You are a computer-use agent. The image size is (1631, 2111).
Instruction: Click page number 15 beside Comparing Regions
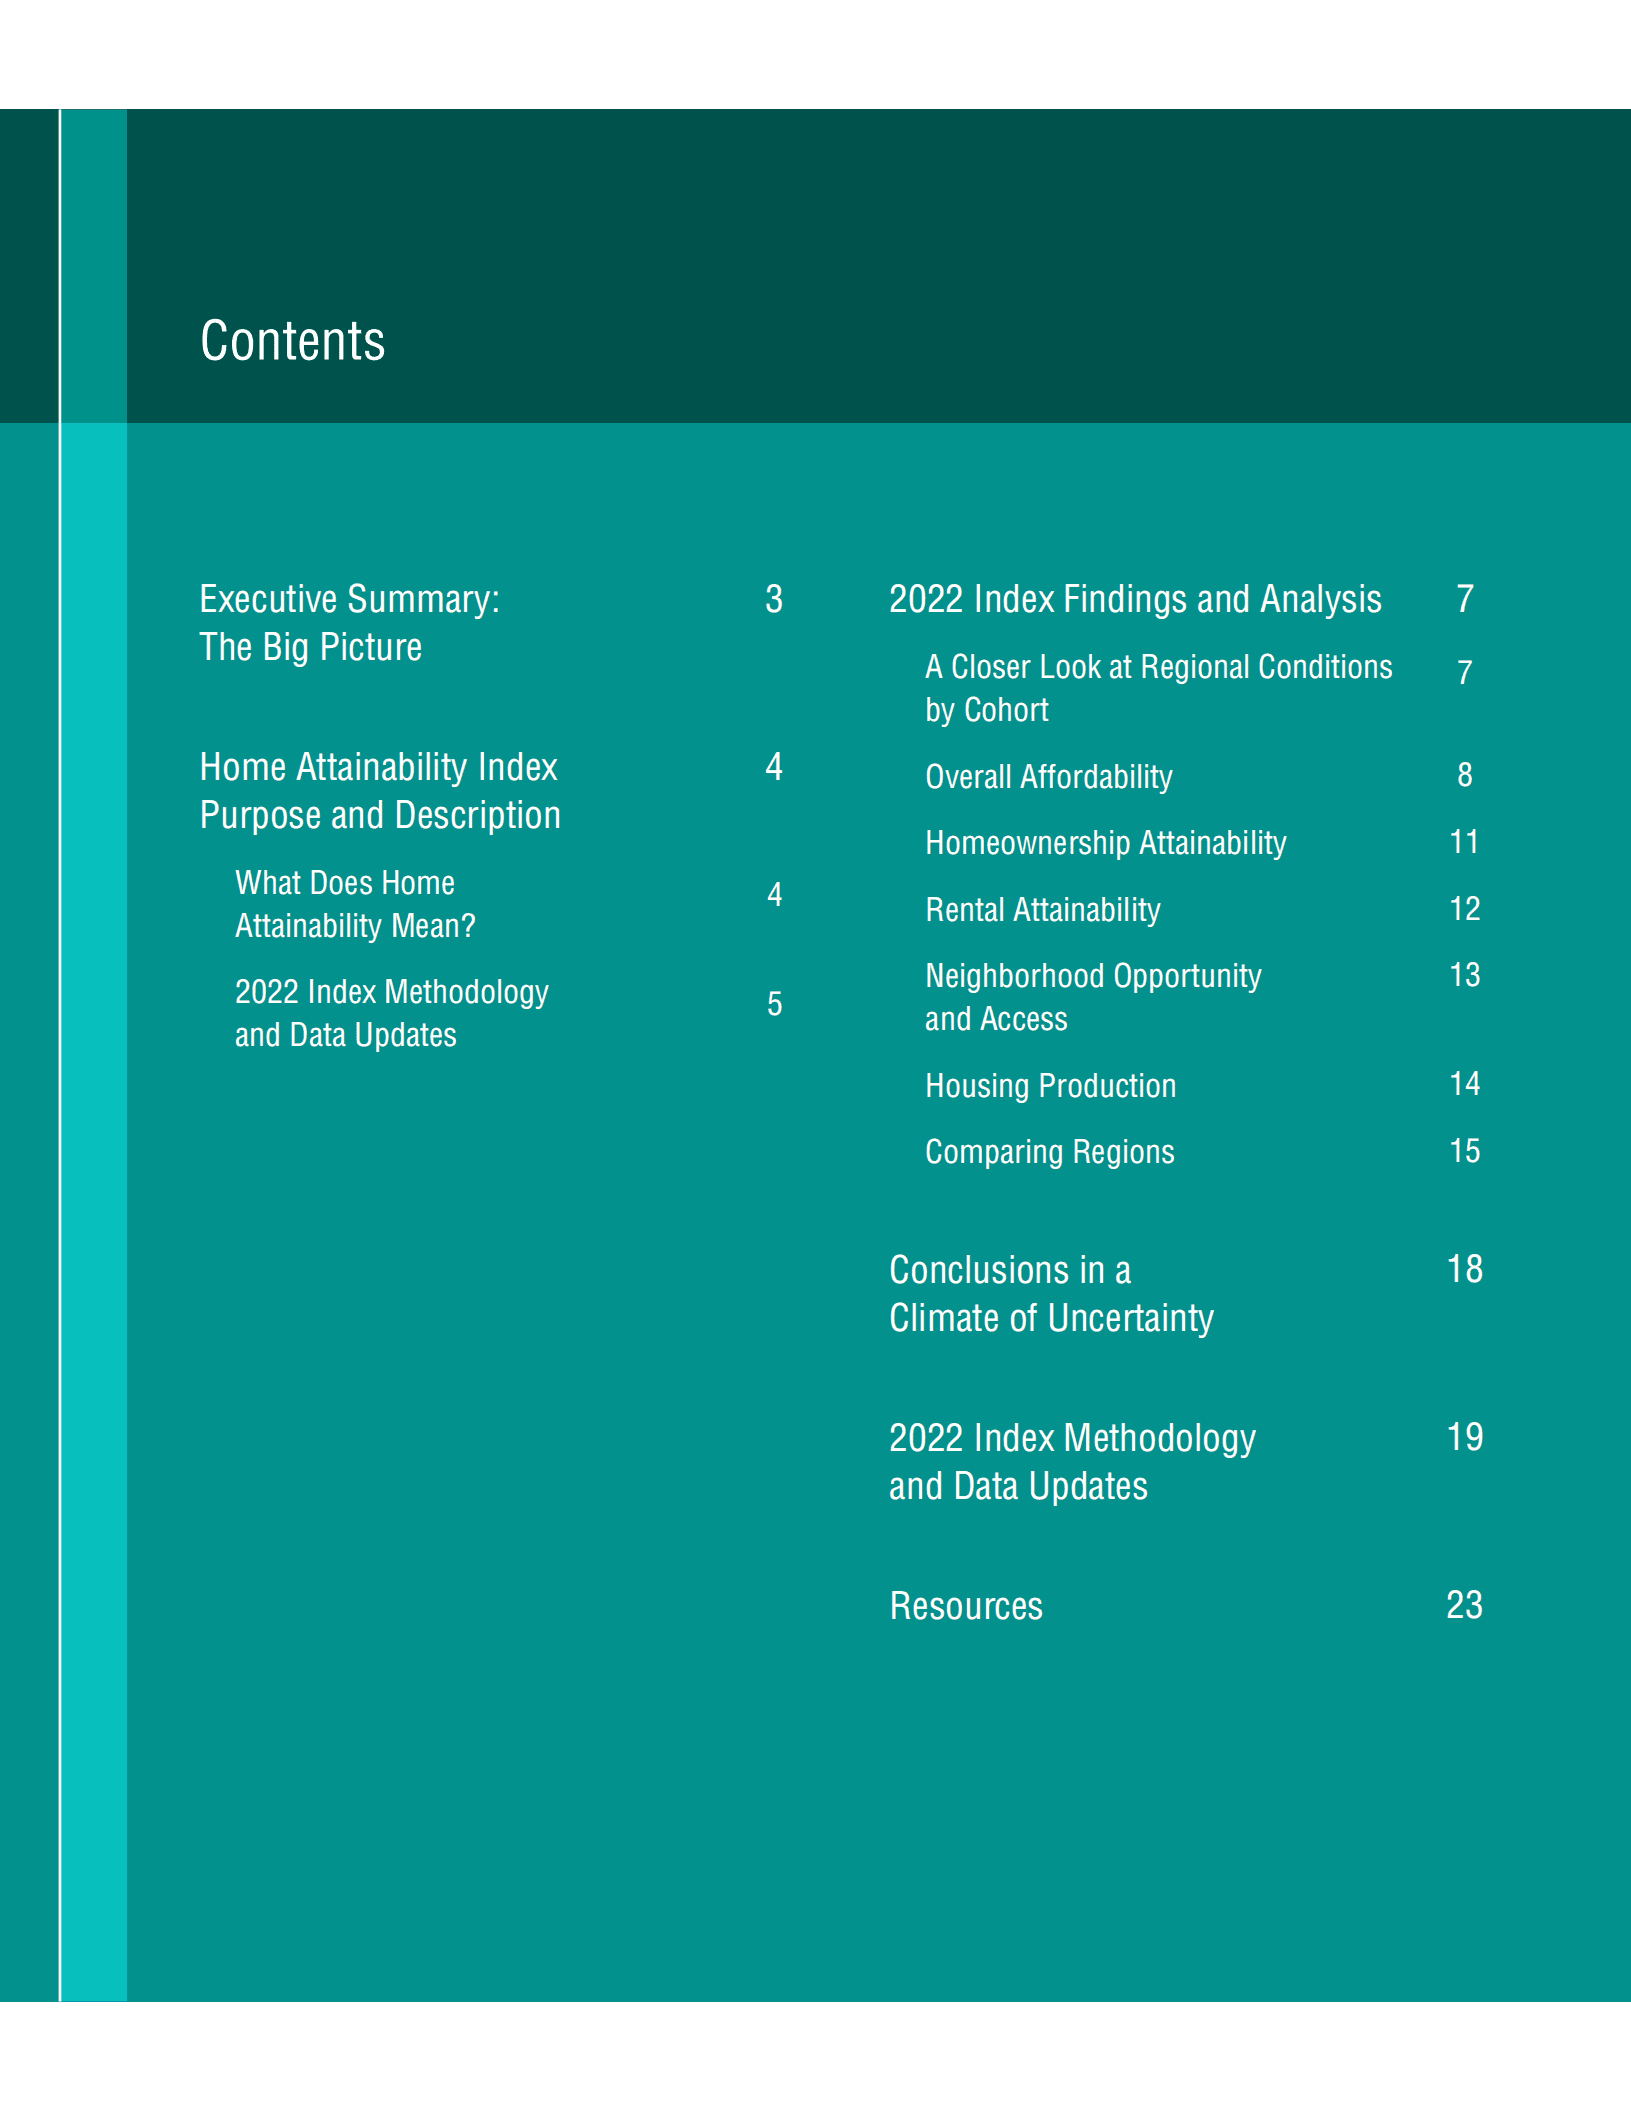(1464, 1151)
